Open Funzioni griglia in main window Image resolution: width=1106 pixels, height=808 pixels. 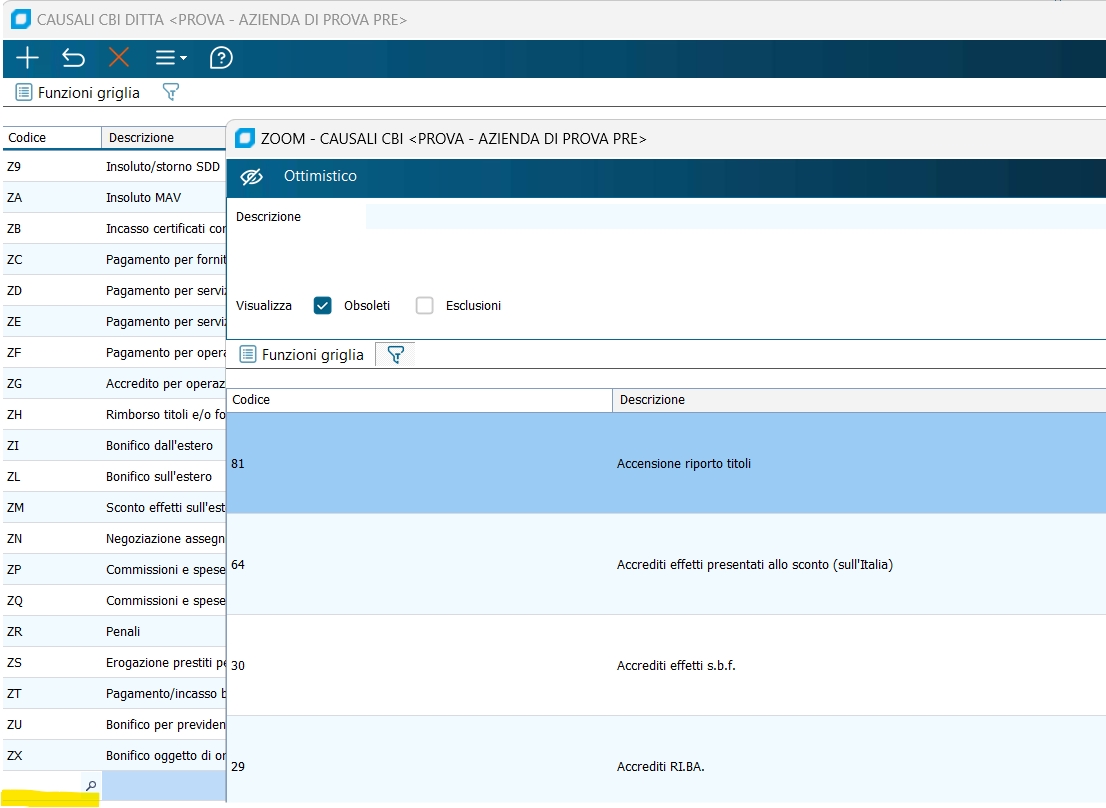(78, 93)
